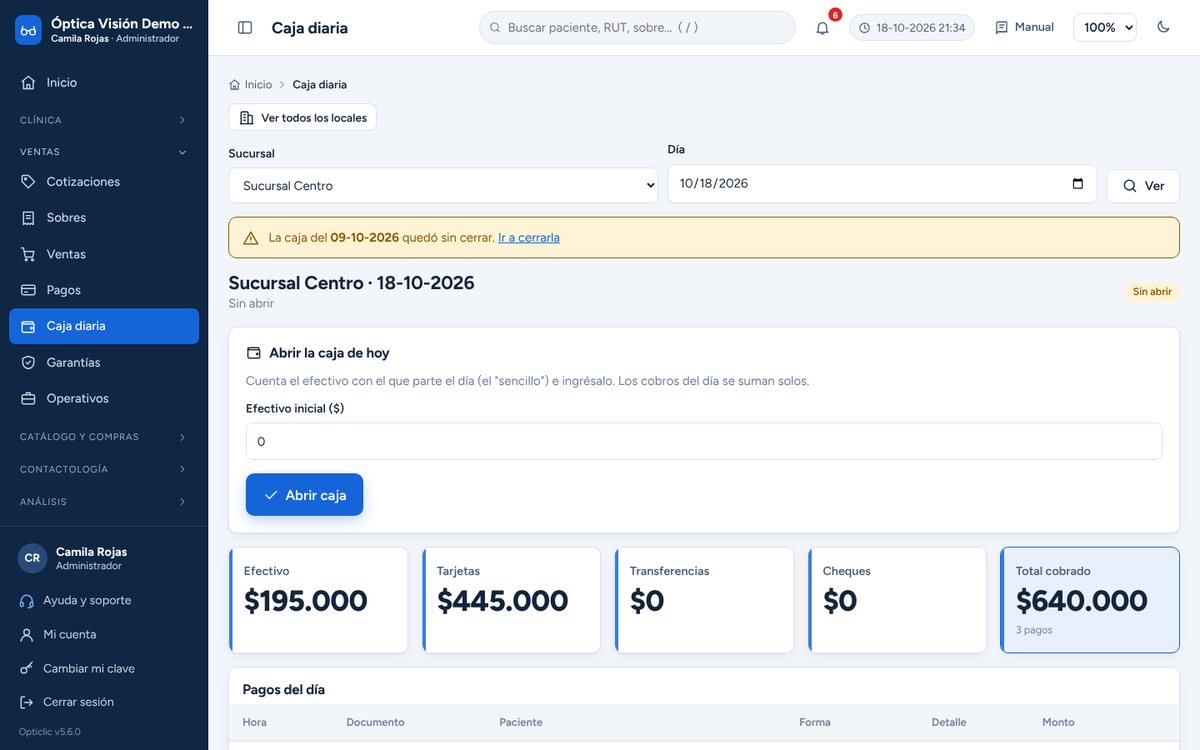Viewport: 1200px width, 750px height.
Task: Open Garantías in the sidebar
Action: click(104, 362)
